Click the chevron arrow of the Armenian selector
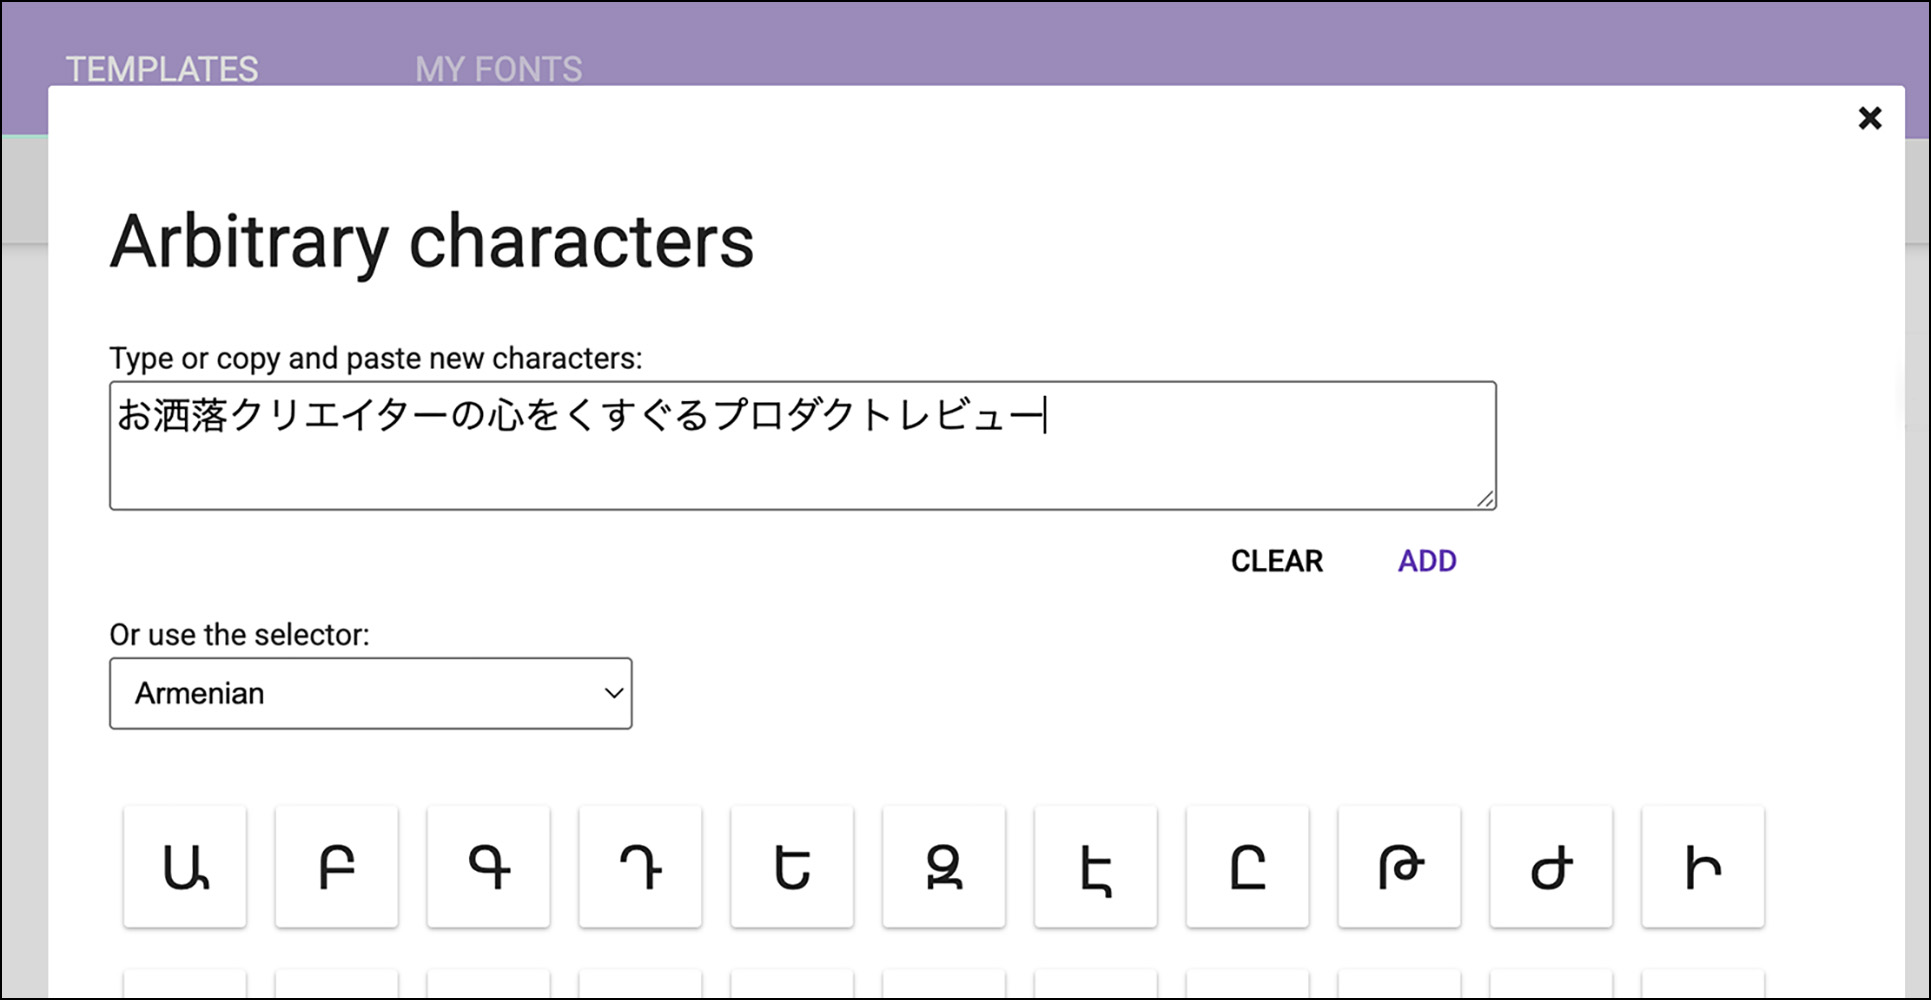Screen dimensions: 1931x1000 pyautogui.click(x=614, y=693)
